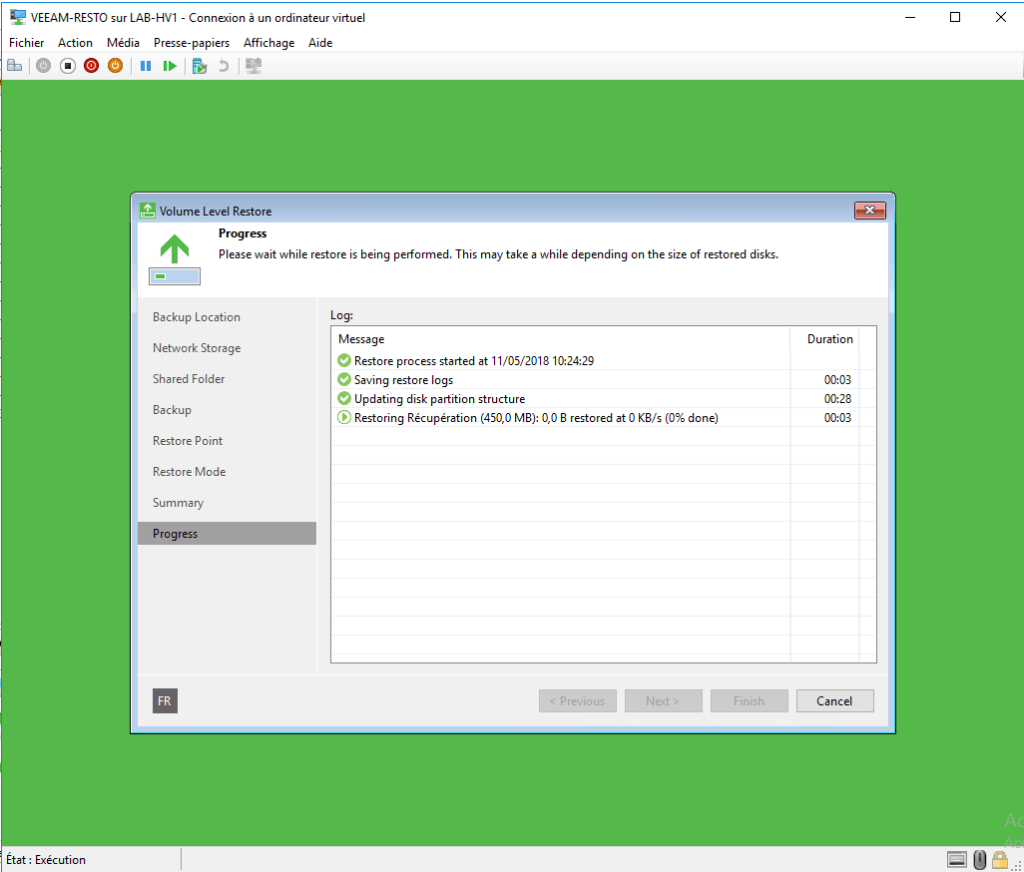This screenshot has height=872, width=1024.
Task: Cancel the volume restore process
Action: pyautogui.click(x=835, y=700)
